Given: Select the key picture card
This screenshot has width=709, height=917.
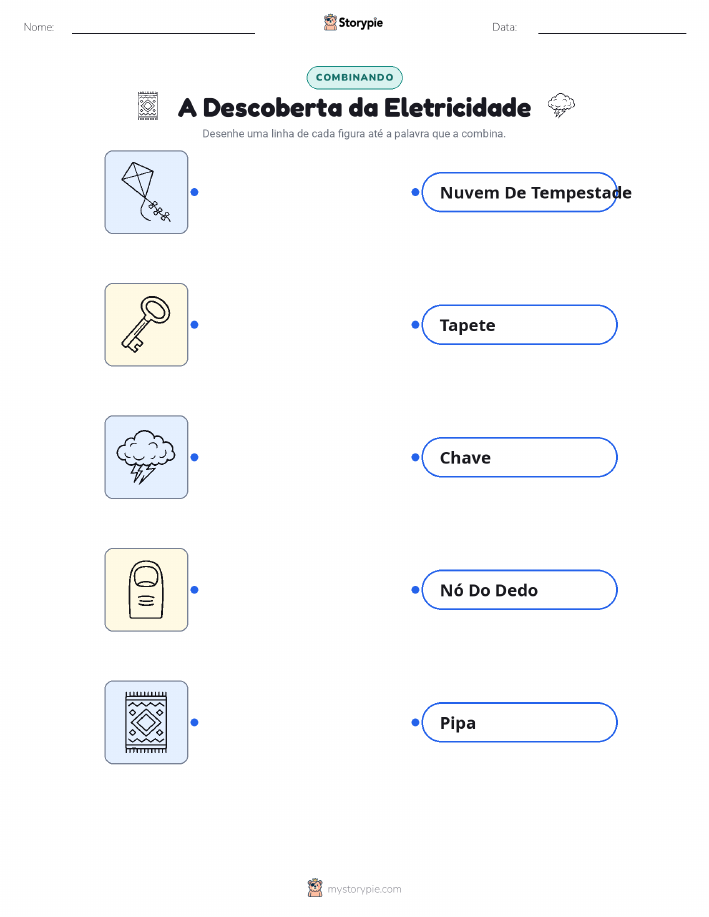Looking at the screenshot, I should point(146,325).
